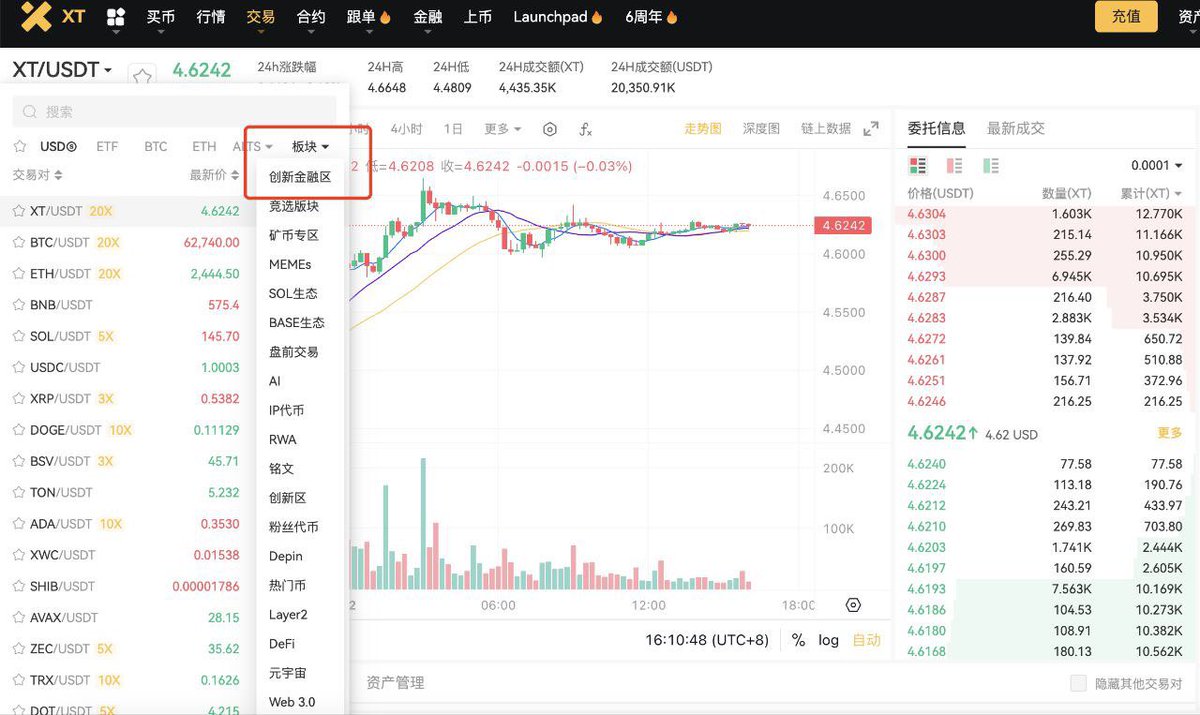Switch to 最新成交 tab
1200x715 pixels.
[1015, 128]
